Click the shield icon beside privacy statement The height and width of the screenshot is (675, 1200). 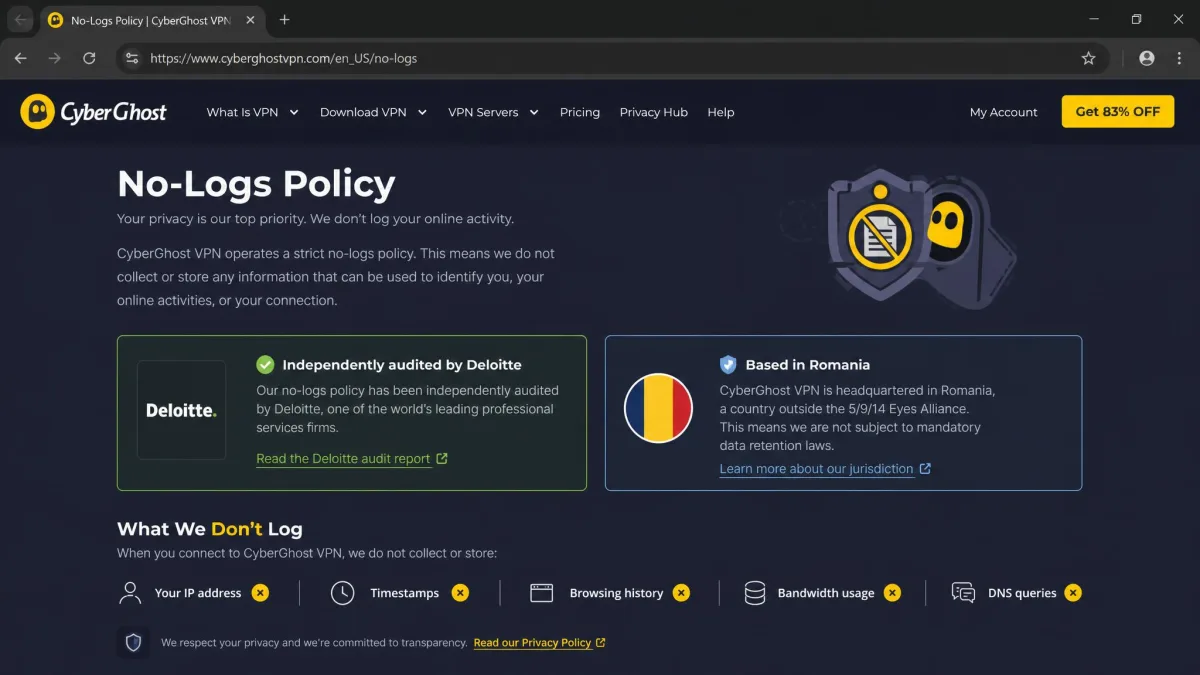pyautogui.click(x=133, y=642)
